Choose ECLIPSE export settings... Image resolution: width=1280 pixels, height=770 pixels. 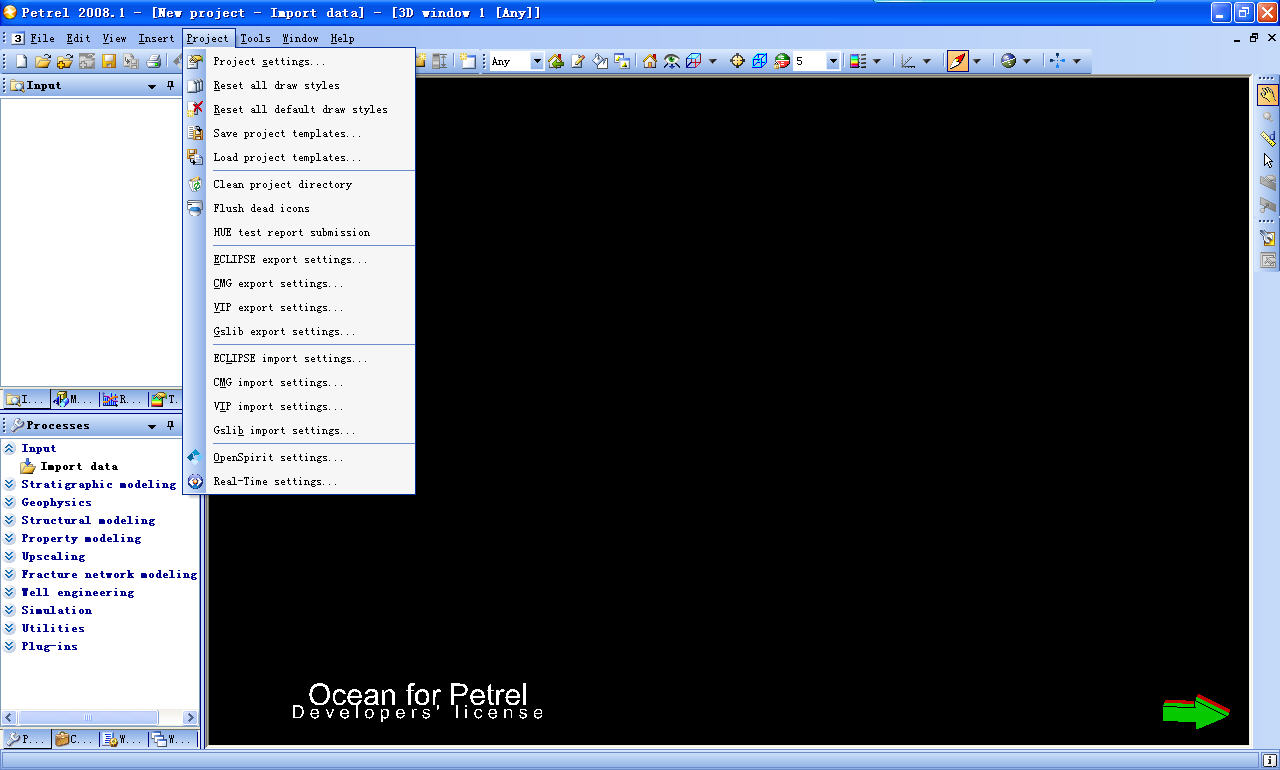[x=299, y=259]
